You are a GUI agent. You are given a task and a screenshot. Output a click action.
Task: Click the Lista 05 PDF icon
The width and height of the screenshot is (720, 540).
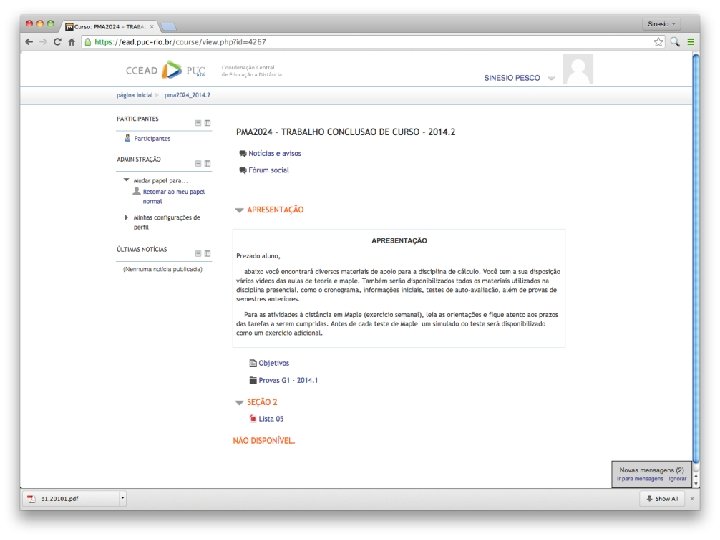coord(253,418)
